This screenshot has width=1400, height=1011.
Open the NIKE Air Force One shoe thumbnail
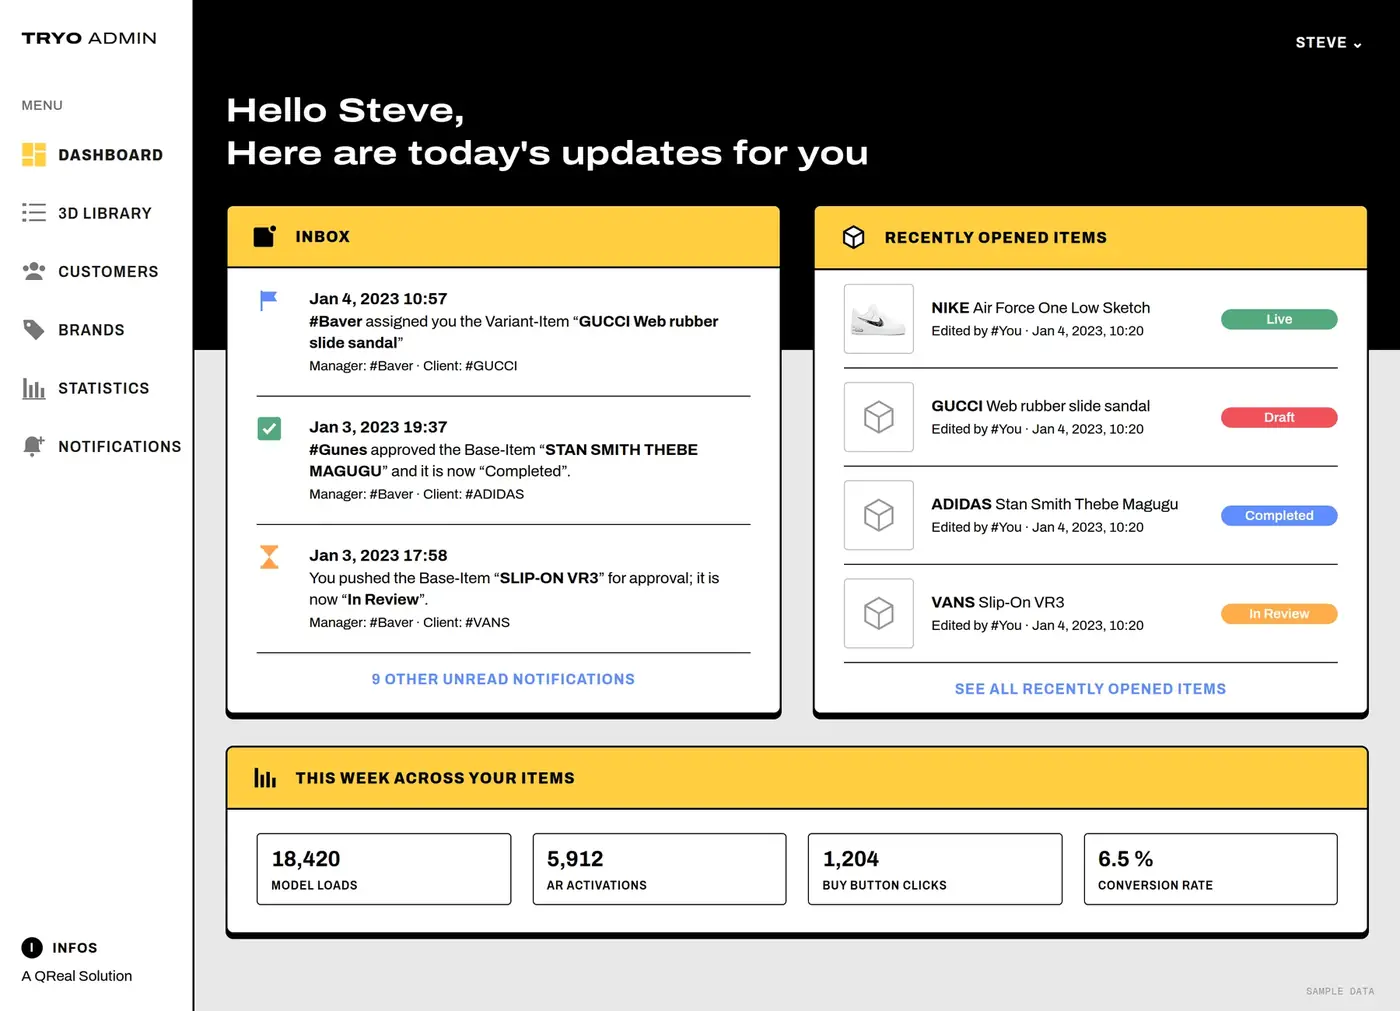(879, 319)
